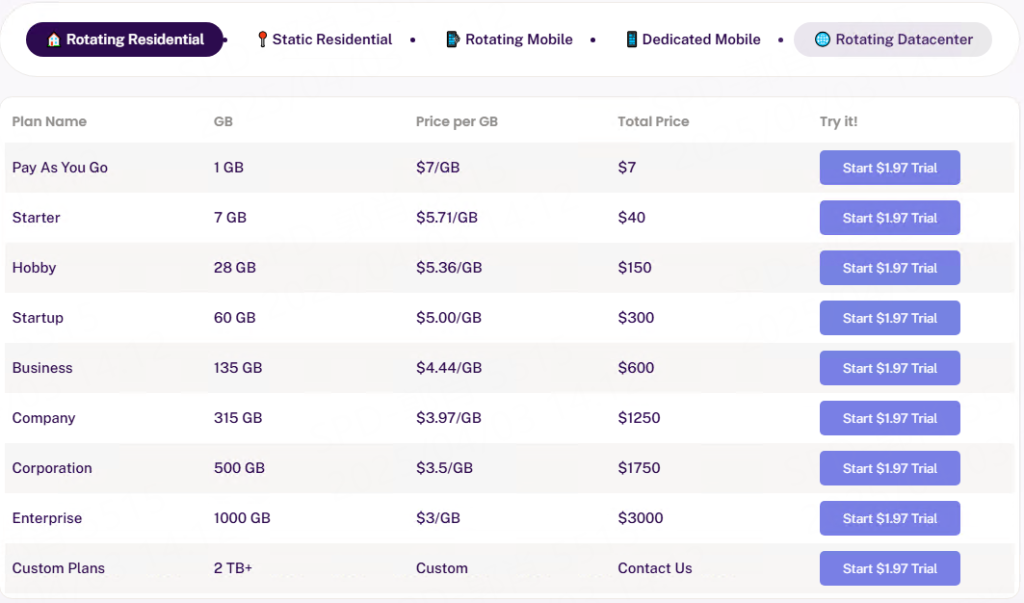The image size is (1024, 603).
Task: Open the Rotating Mobile tab
Action: (518, 40)
